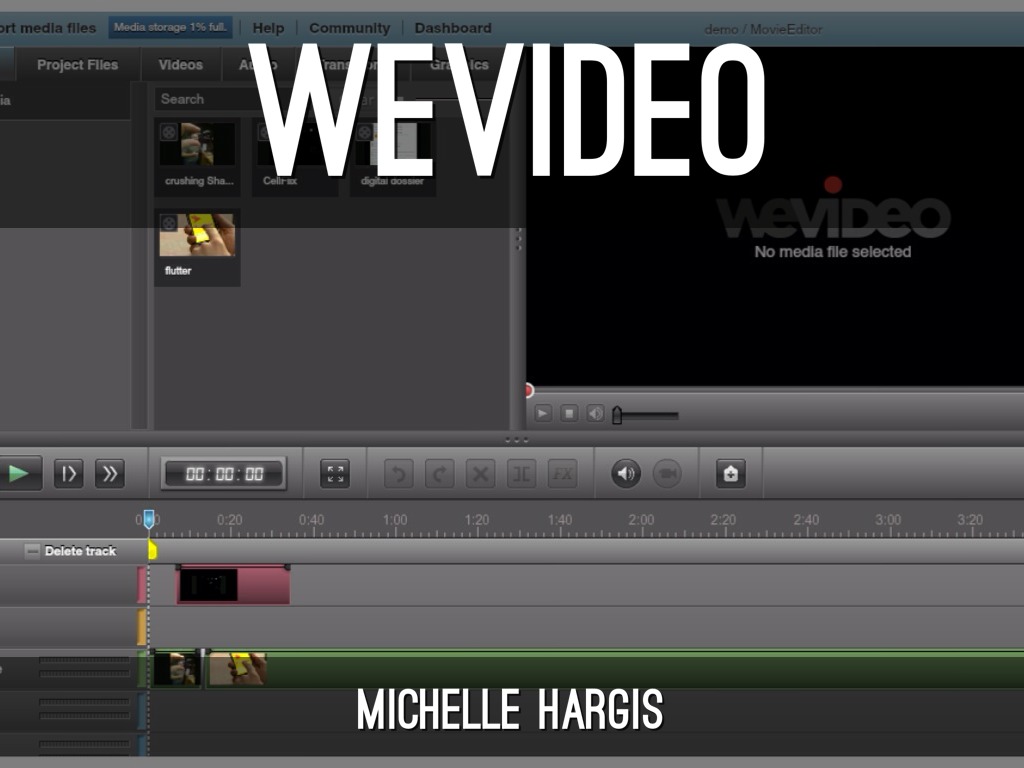Collapse track using minus beside Delete track

pyautogui.click(x=33, y=551)
